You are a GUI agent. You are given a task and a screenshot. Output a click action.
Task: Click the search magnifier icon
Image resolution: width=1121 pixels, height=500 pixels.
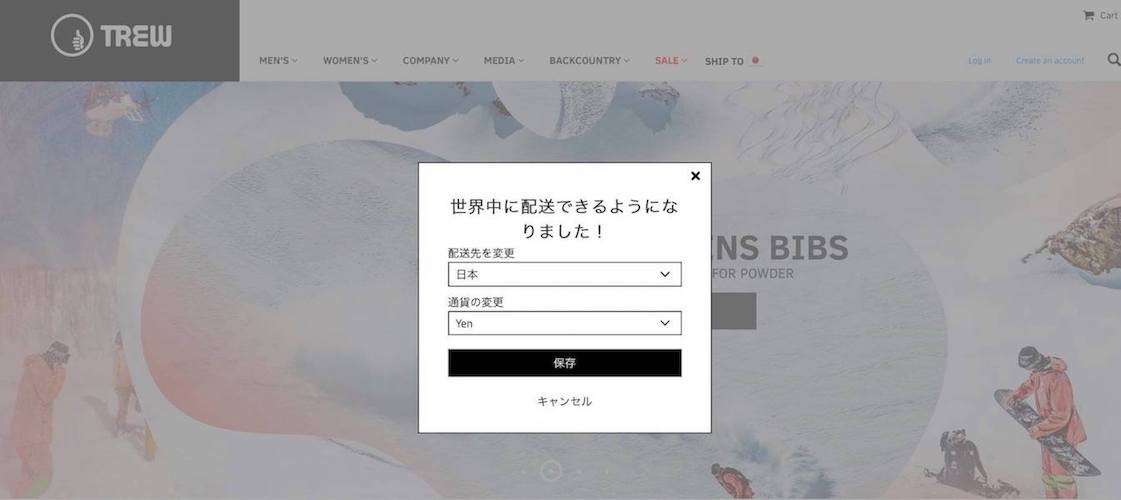(x=1113, y=60)
